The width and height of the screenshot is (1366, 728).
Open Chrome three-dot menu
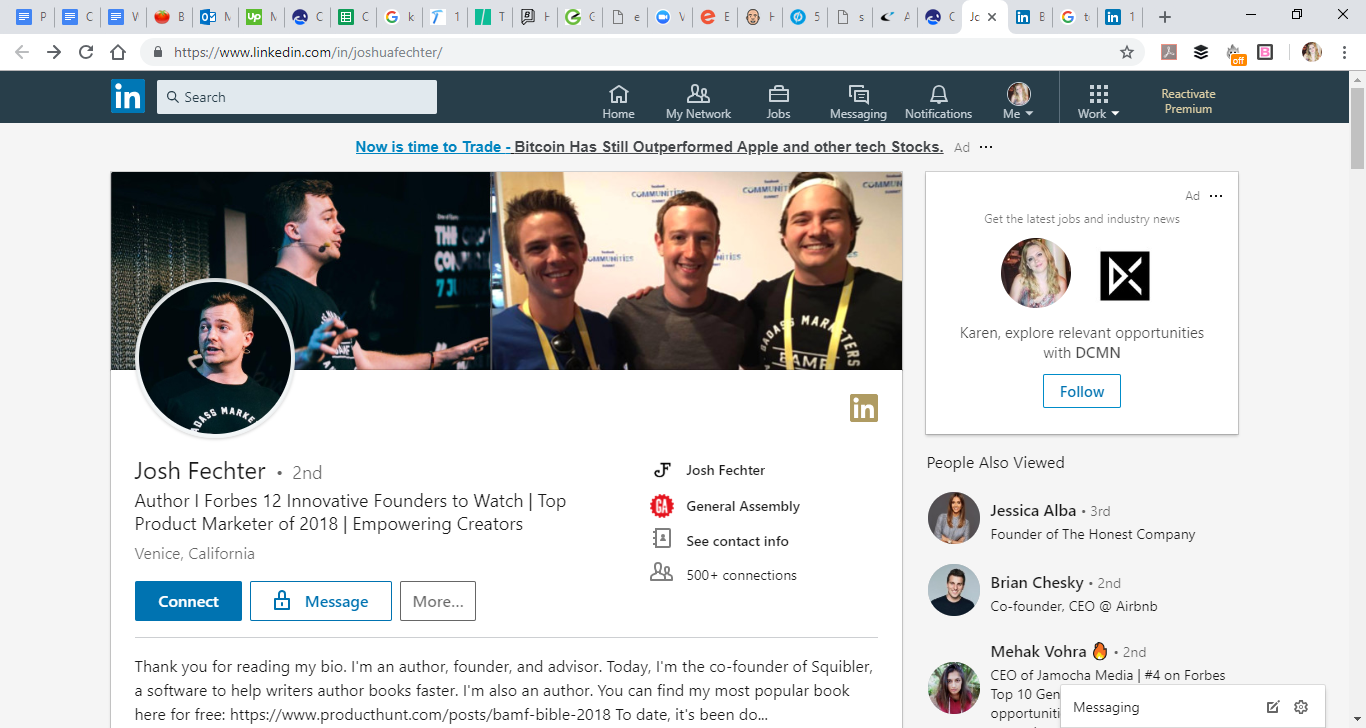(1345, 52)
